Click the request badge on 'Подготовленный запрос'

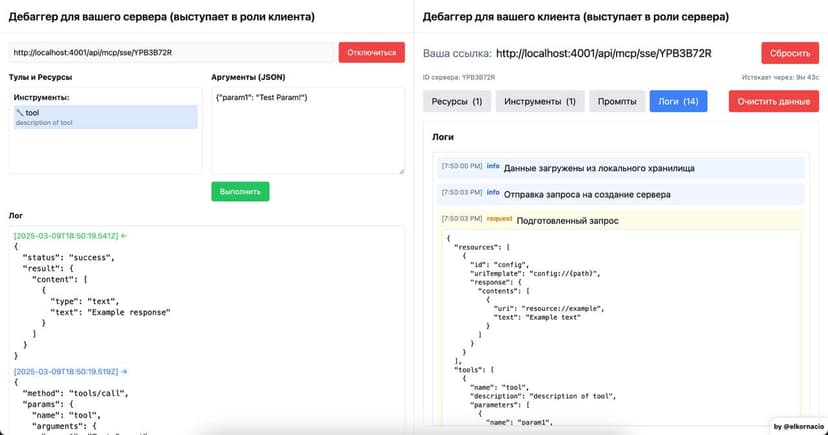pos(499,218)
